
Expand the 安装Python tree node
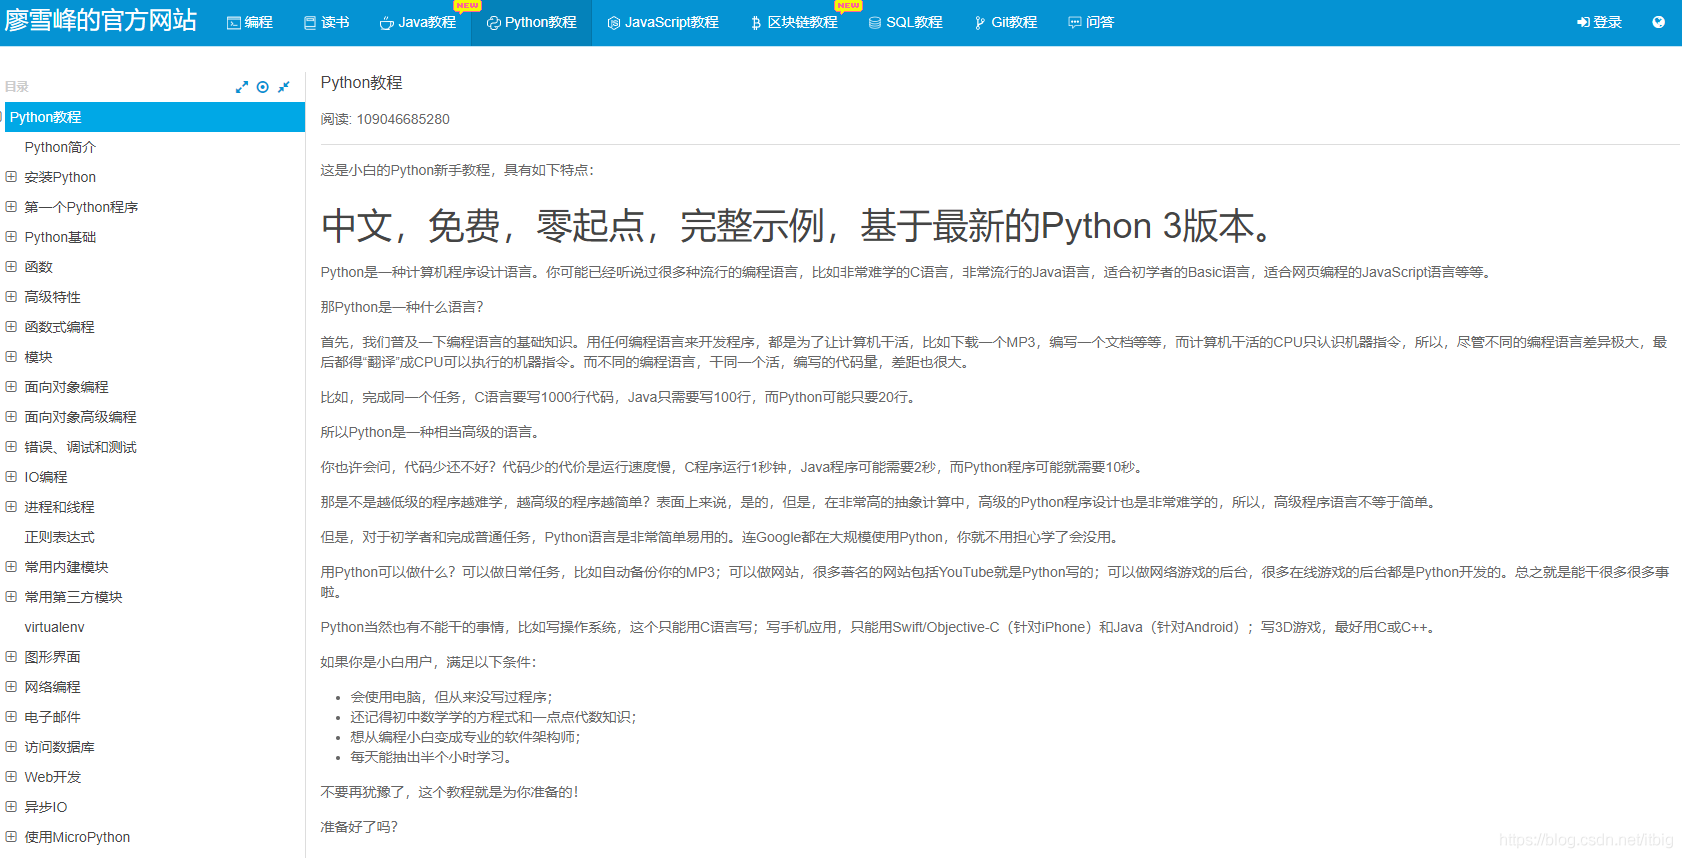click(11, 176)
